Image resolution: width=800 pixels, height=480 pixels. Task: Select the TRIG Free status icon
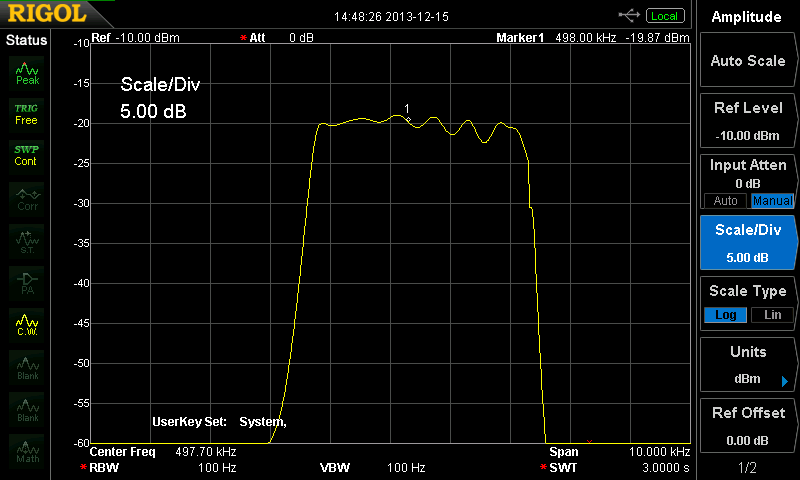pyautogui.click(x=26, y=113)
